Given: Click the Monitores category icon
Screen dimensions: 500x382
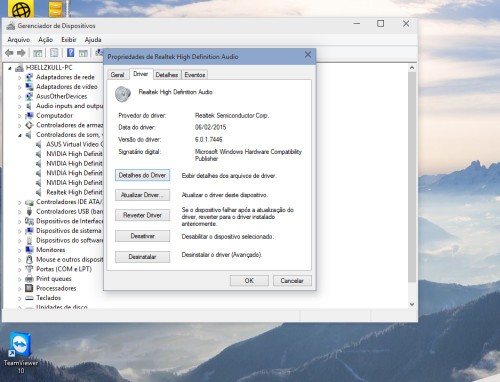Looking at the screenshot, I should tap(29, 250).
